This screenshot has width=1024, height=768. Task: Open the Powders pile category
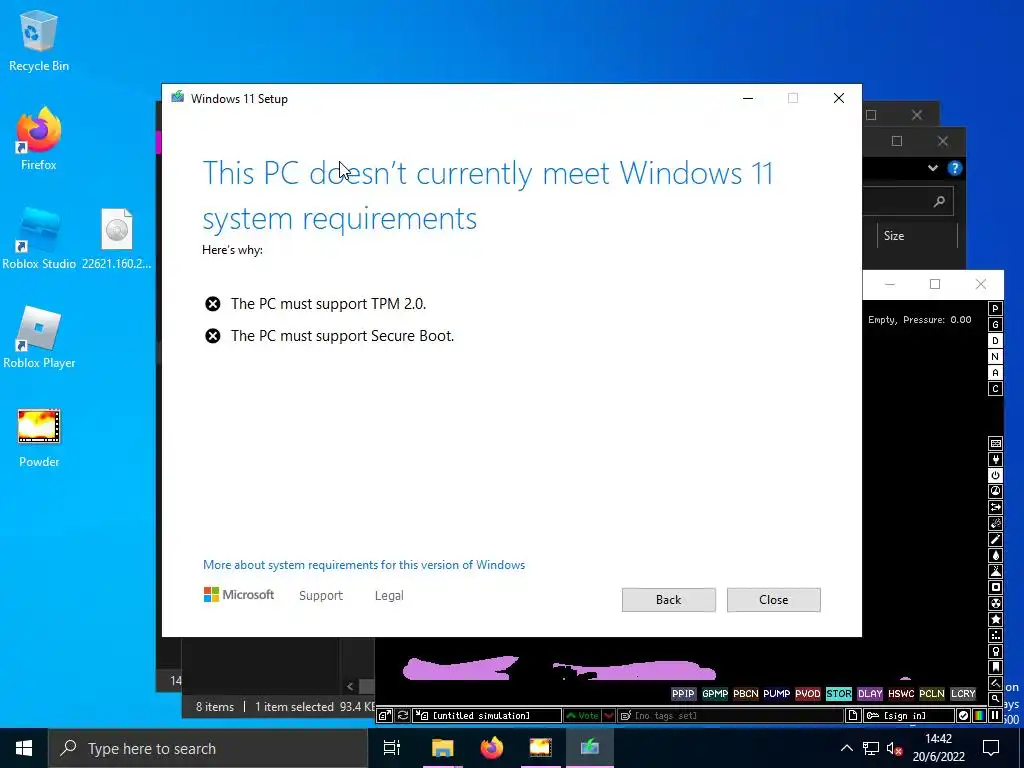pyautogui.click(x=995, y=571)
